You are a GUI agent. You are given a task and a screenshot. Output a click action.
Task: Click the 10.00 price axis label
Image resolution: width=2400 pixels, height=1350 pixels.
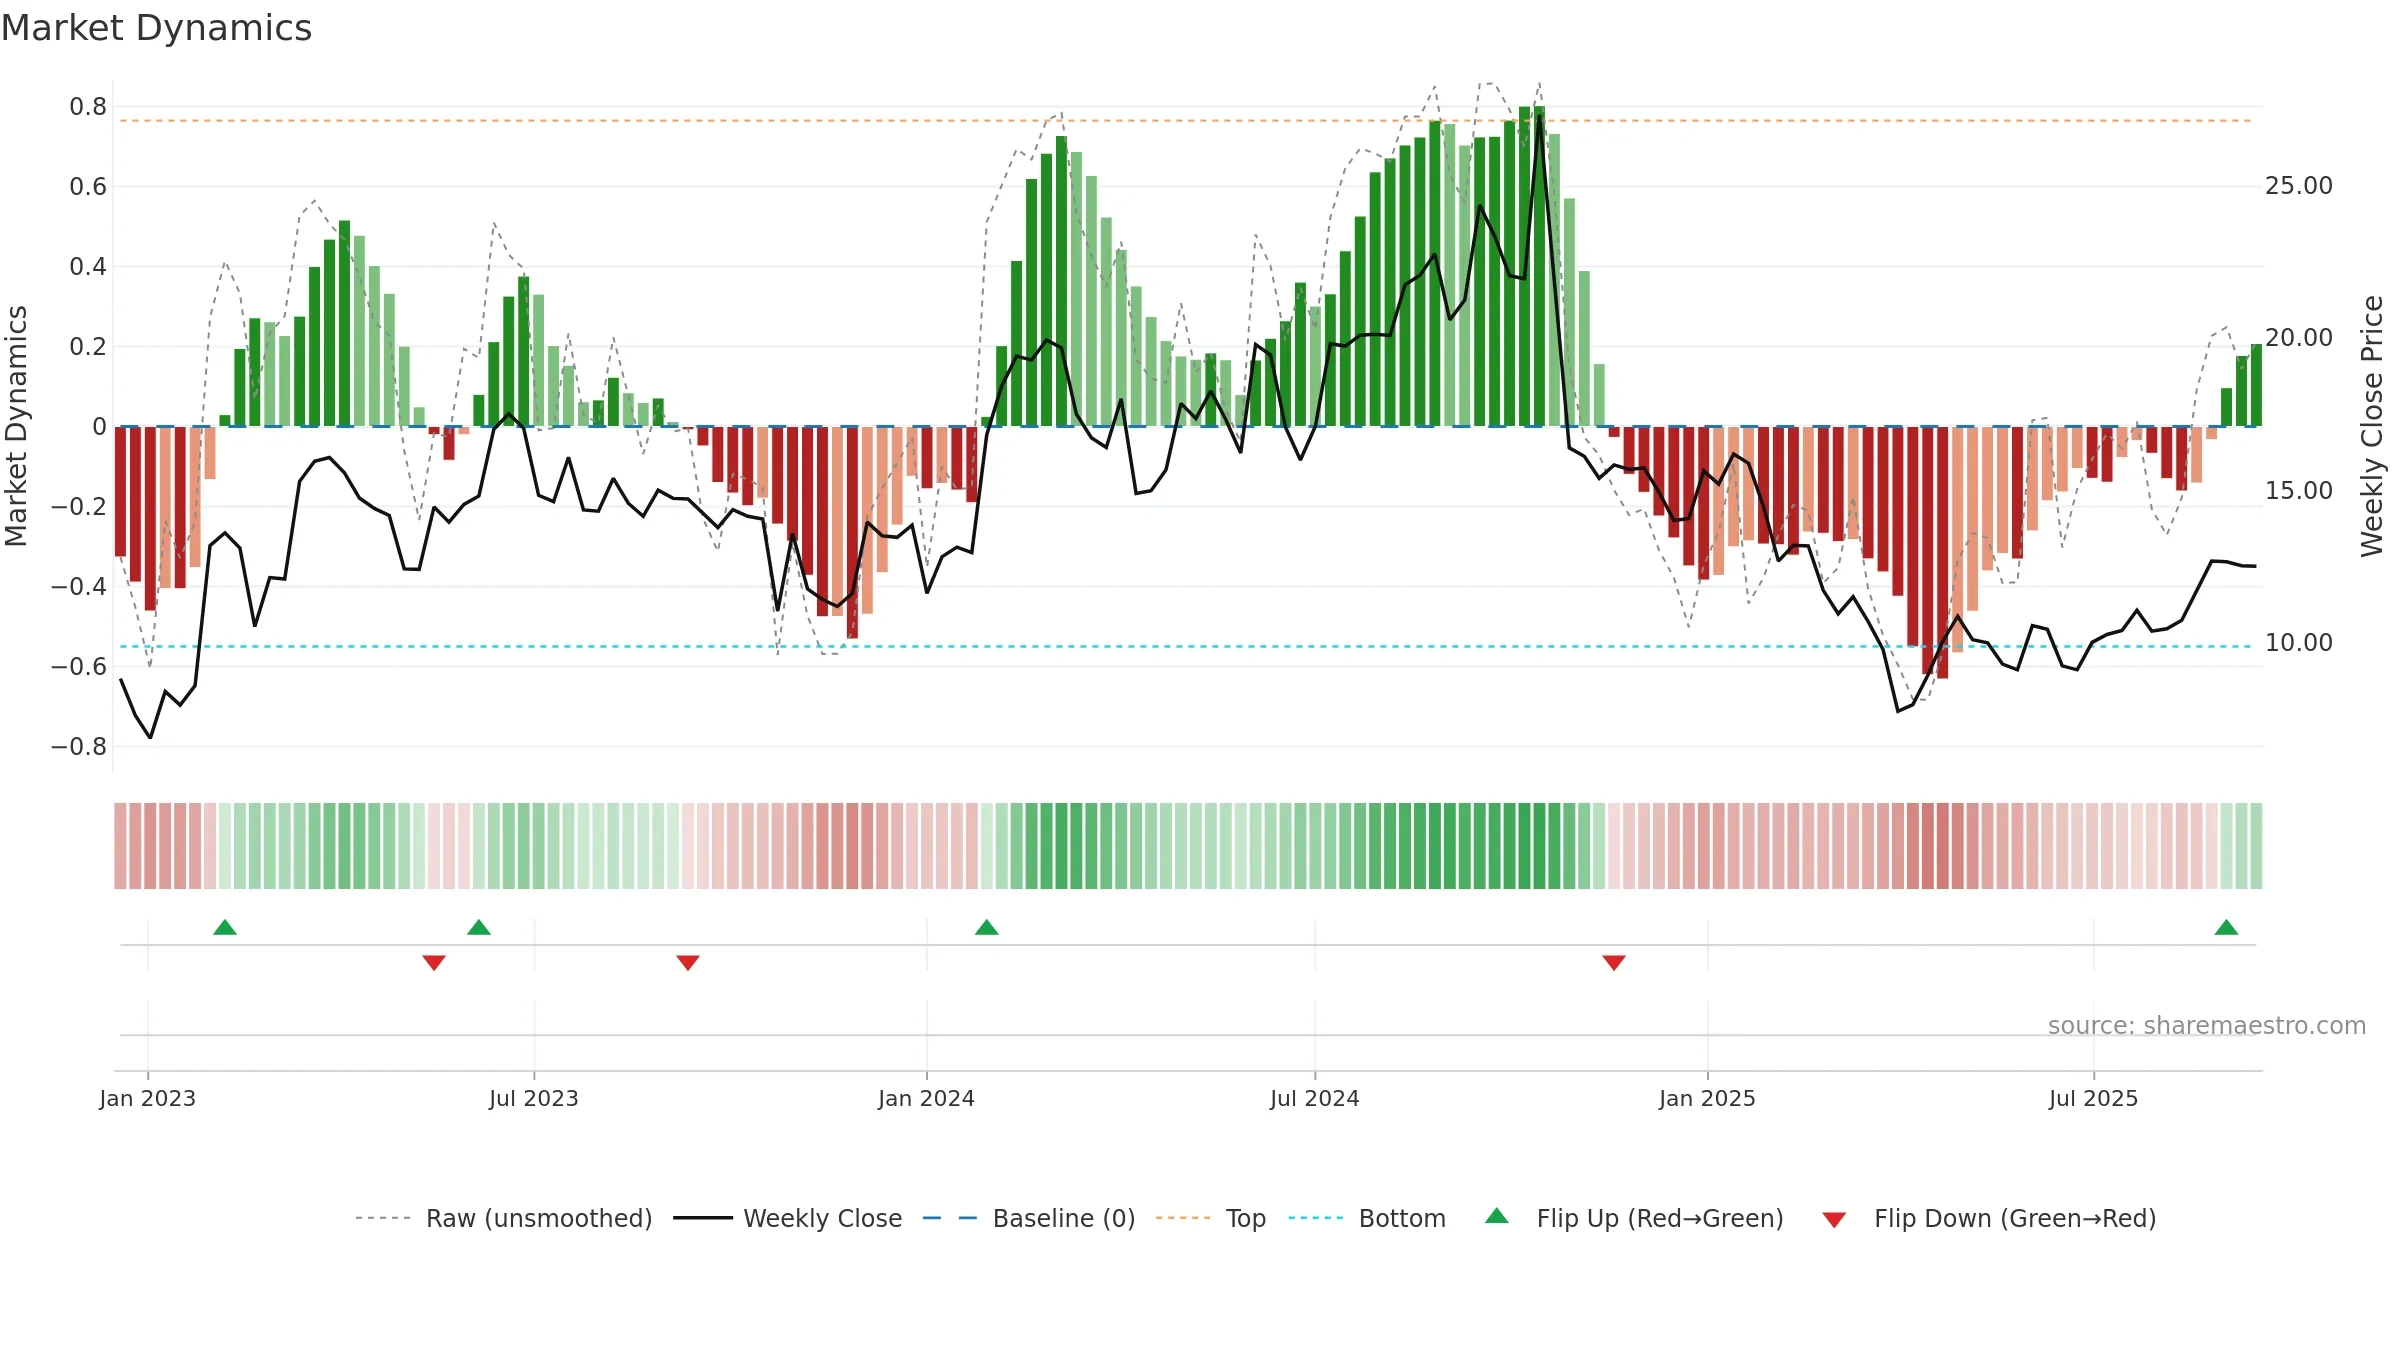pyautogui.click(x=2299, y=643)
